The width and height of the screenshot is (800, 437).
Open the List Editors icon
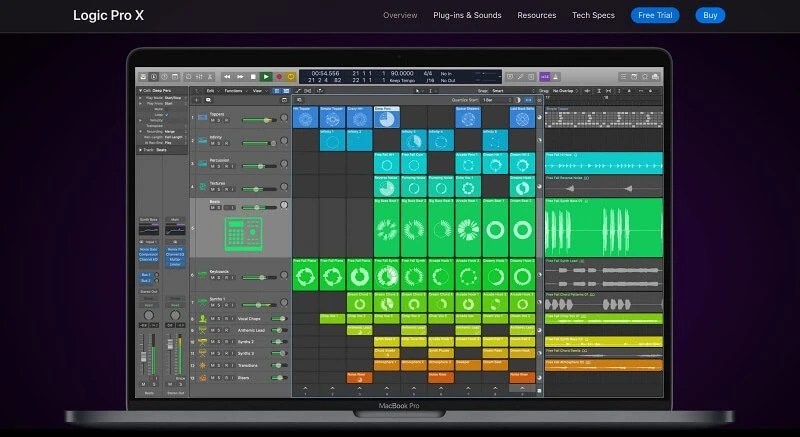click(x=623, y=76)
